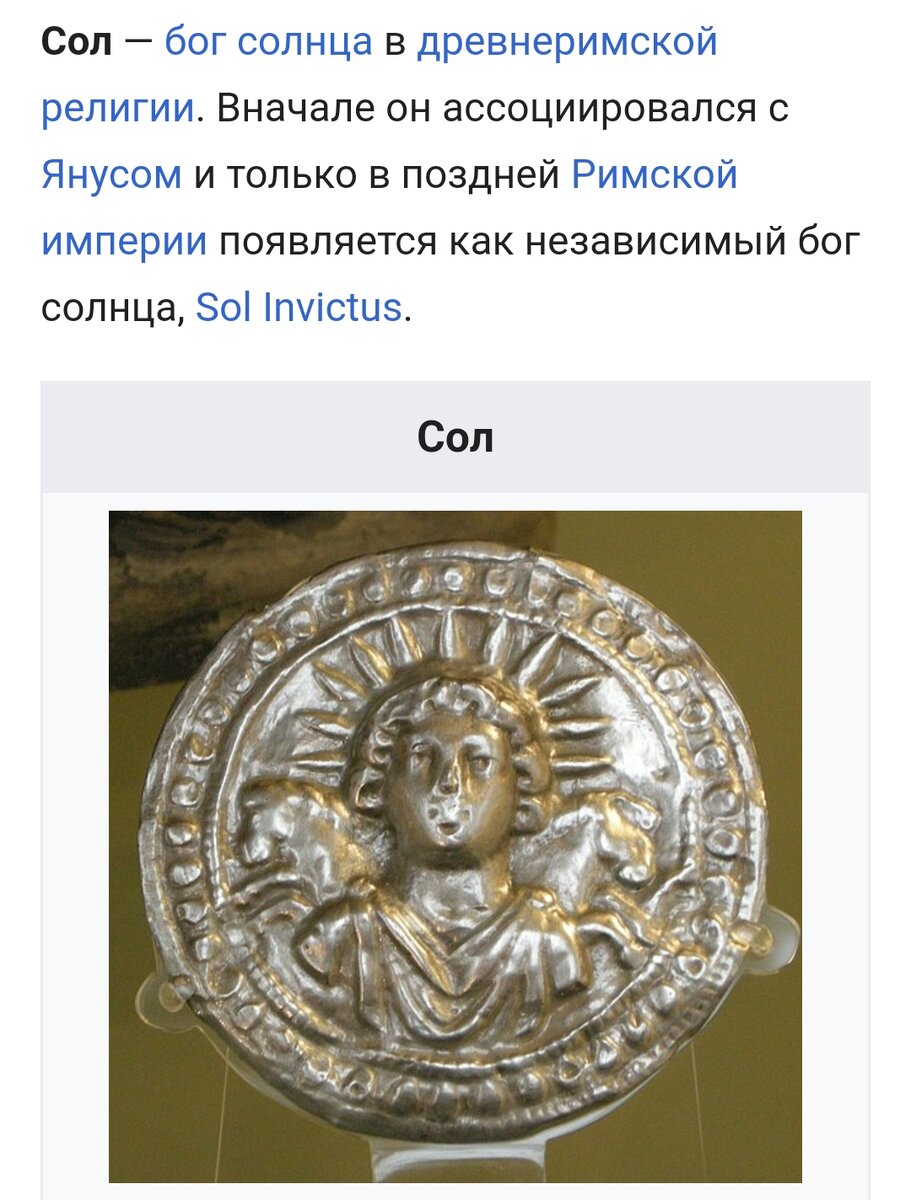Follow the "империи" link text
Image resolution: width=911 pixels, height=1200 pixels.
coord(124,240)
